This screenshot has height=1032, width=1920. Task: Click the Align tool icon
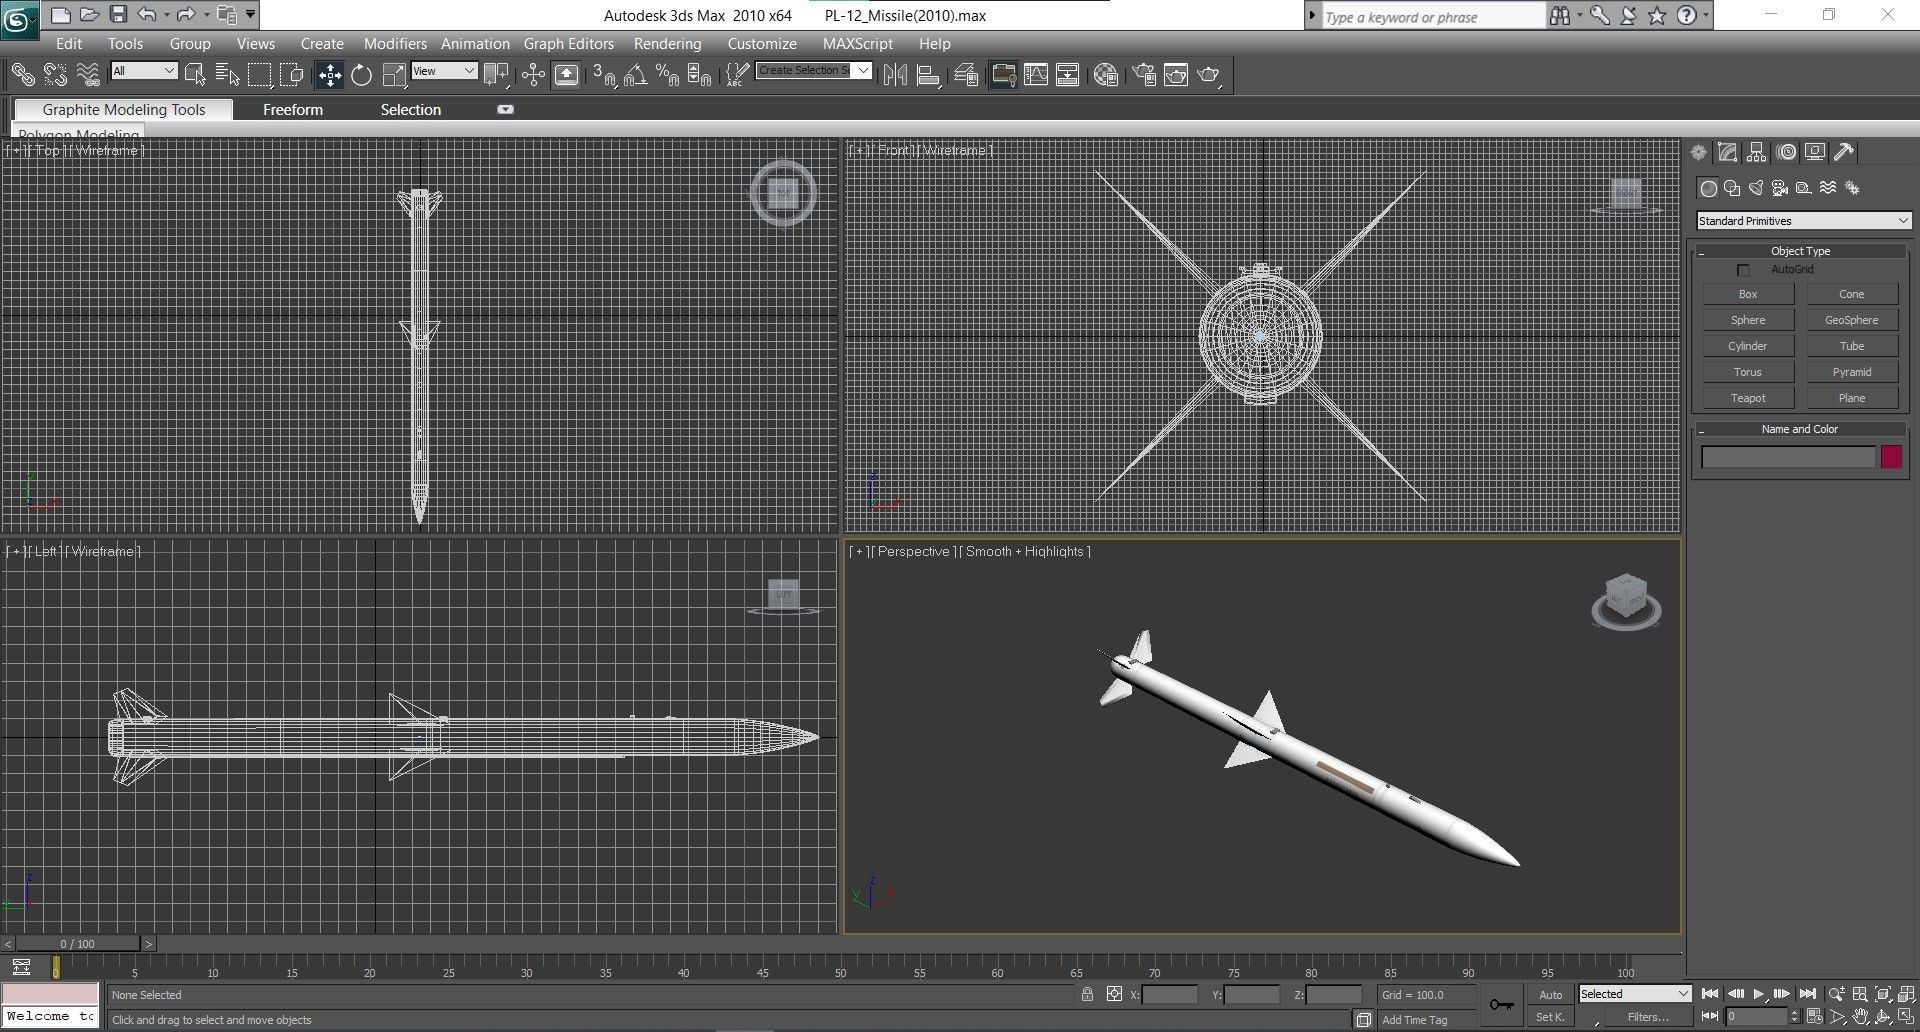tap(929, 75)
